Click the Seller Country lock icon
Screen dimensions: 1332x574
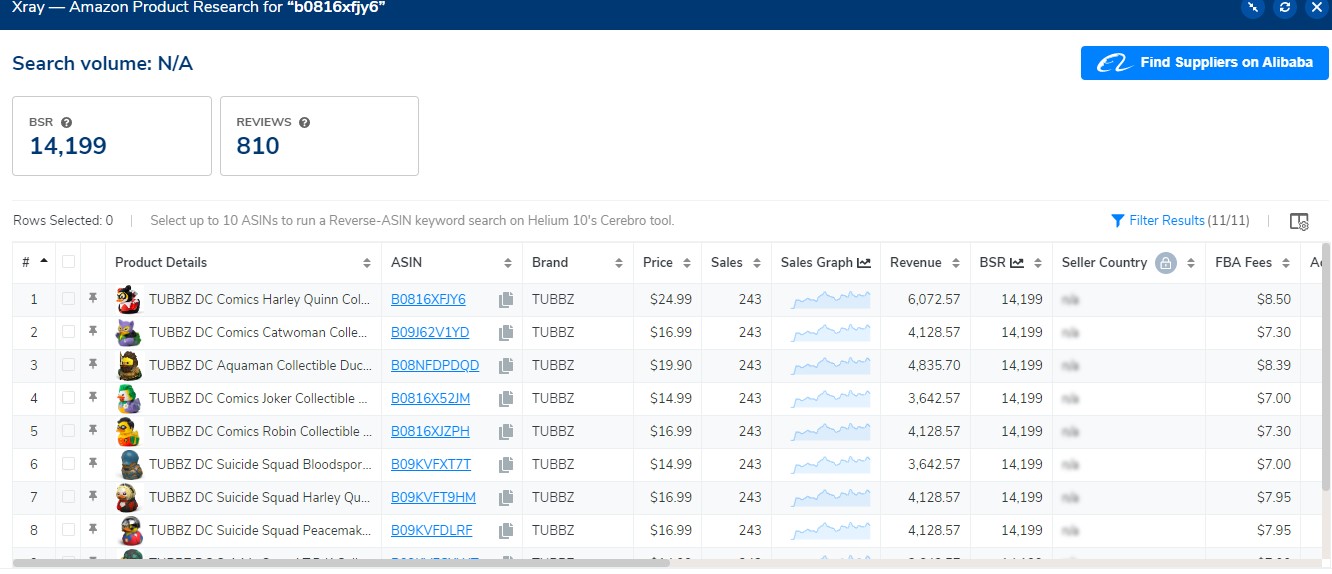[1165, 263]
